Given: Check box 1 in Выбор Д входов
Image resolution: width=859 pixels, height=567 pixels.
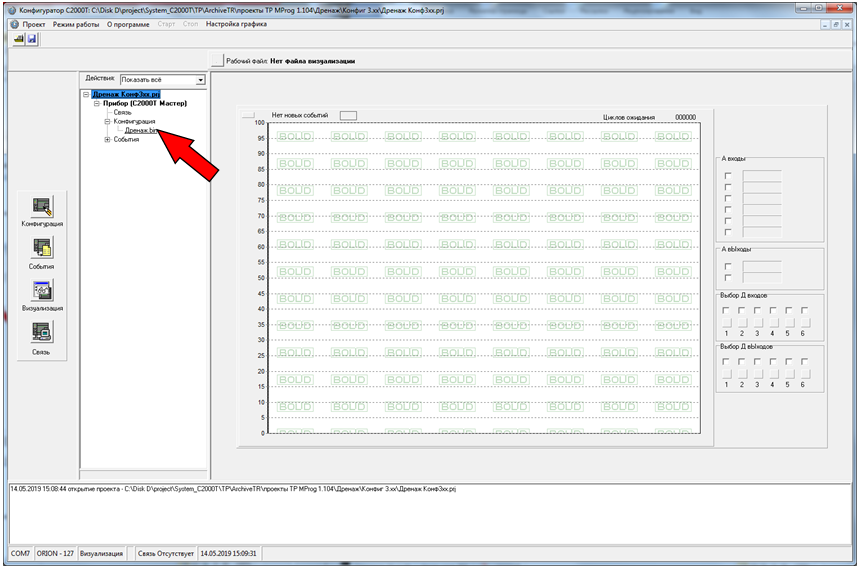Looking at the screenshot, I should pyautogui.click(x=726, y=310).
